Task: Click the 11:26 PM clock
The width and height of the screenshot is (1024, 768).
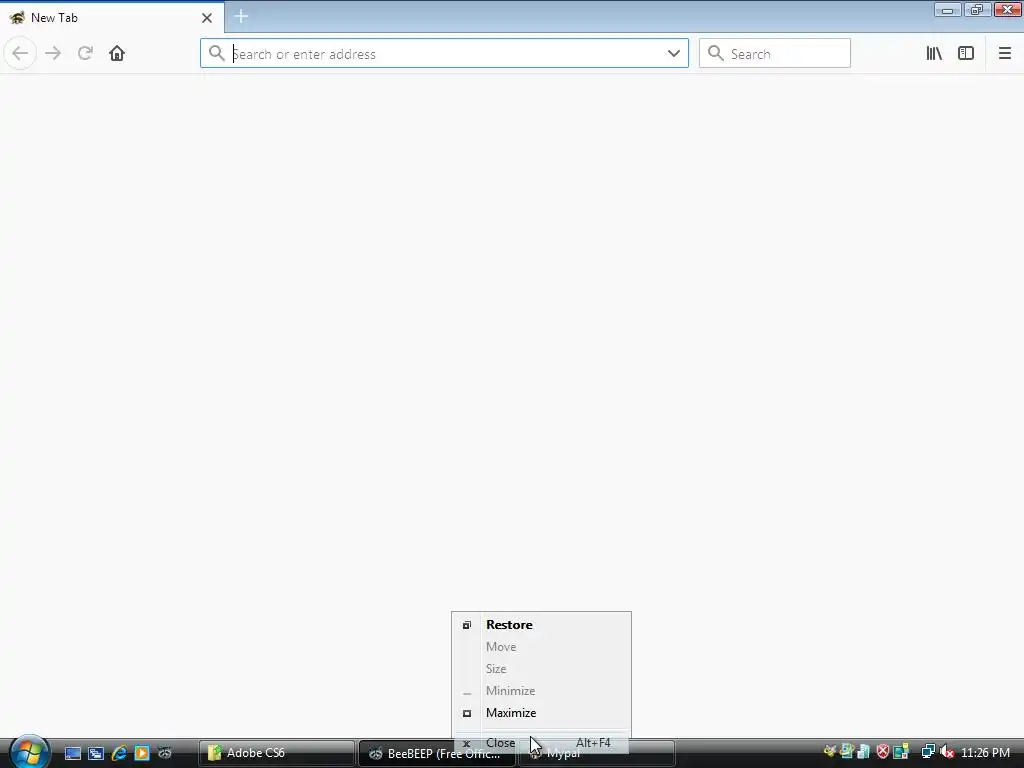Action: [x=985, y=753]
